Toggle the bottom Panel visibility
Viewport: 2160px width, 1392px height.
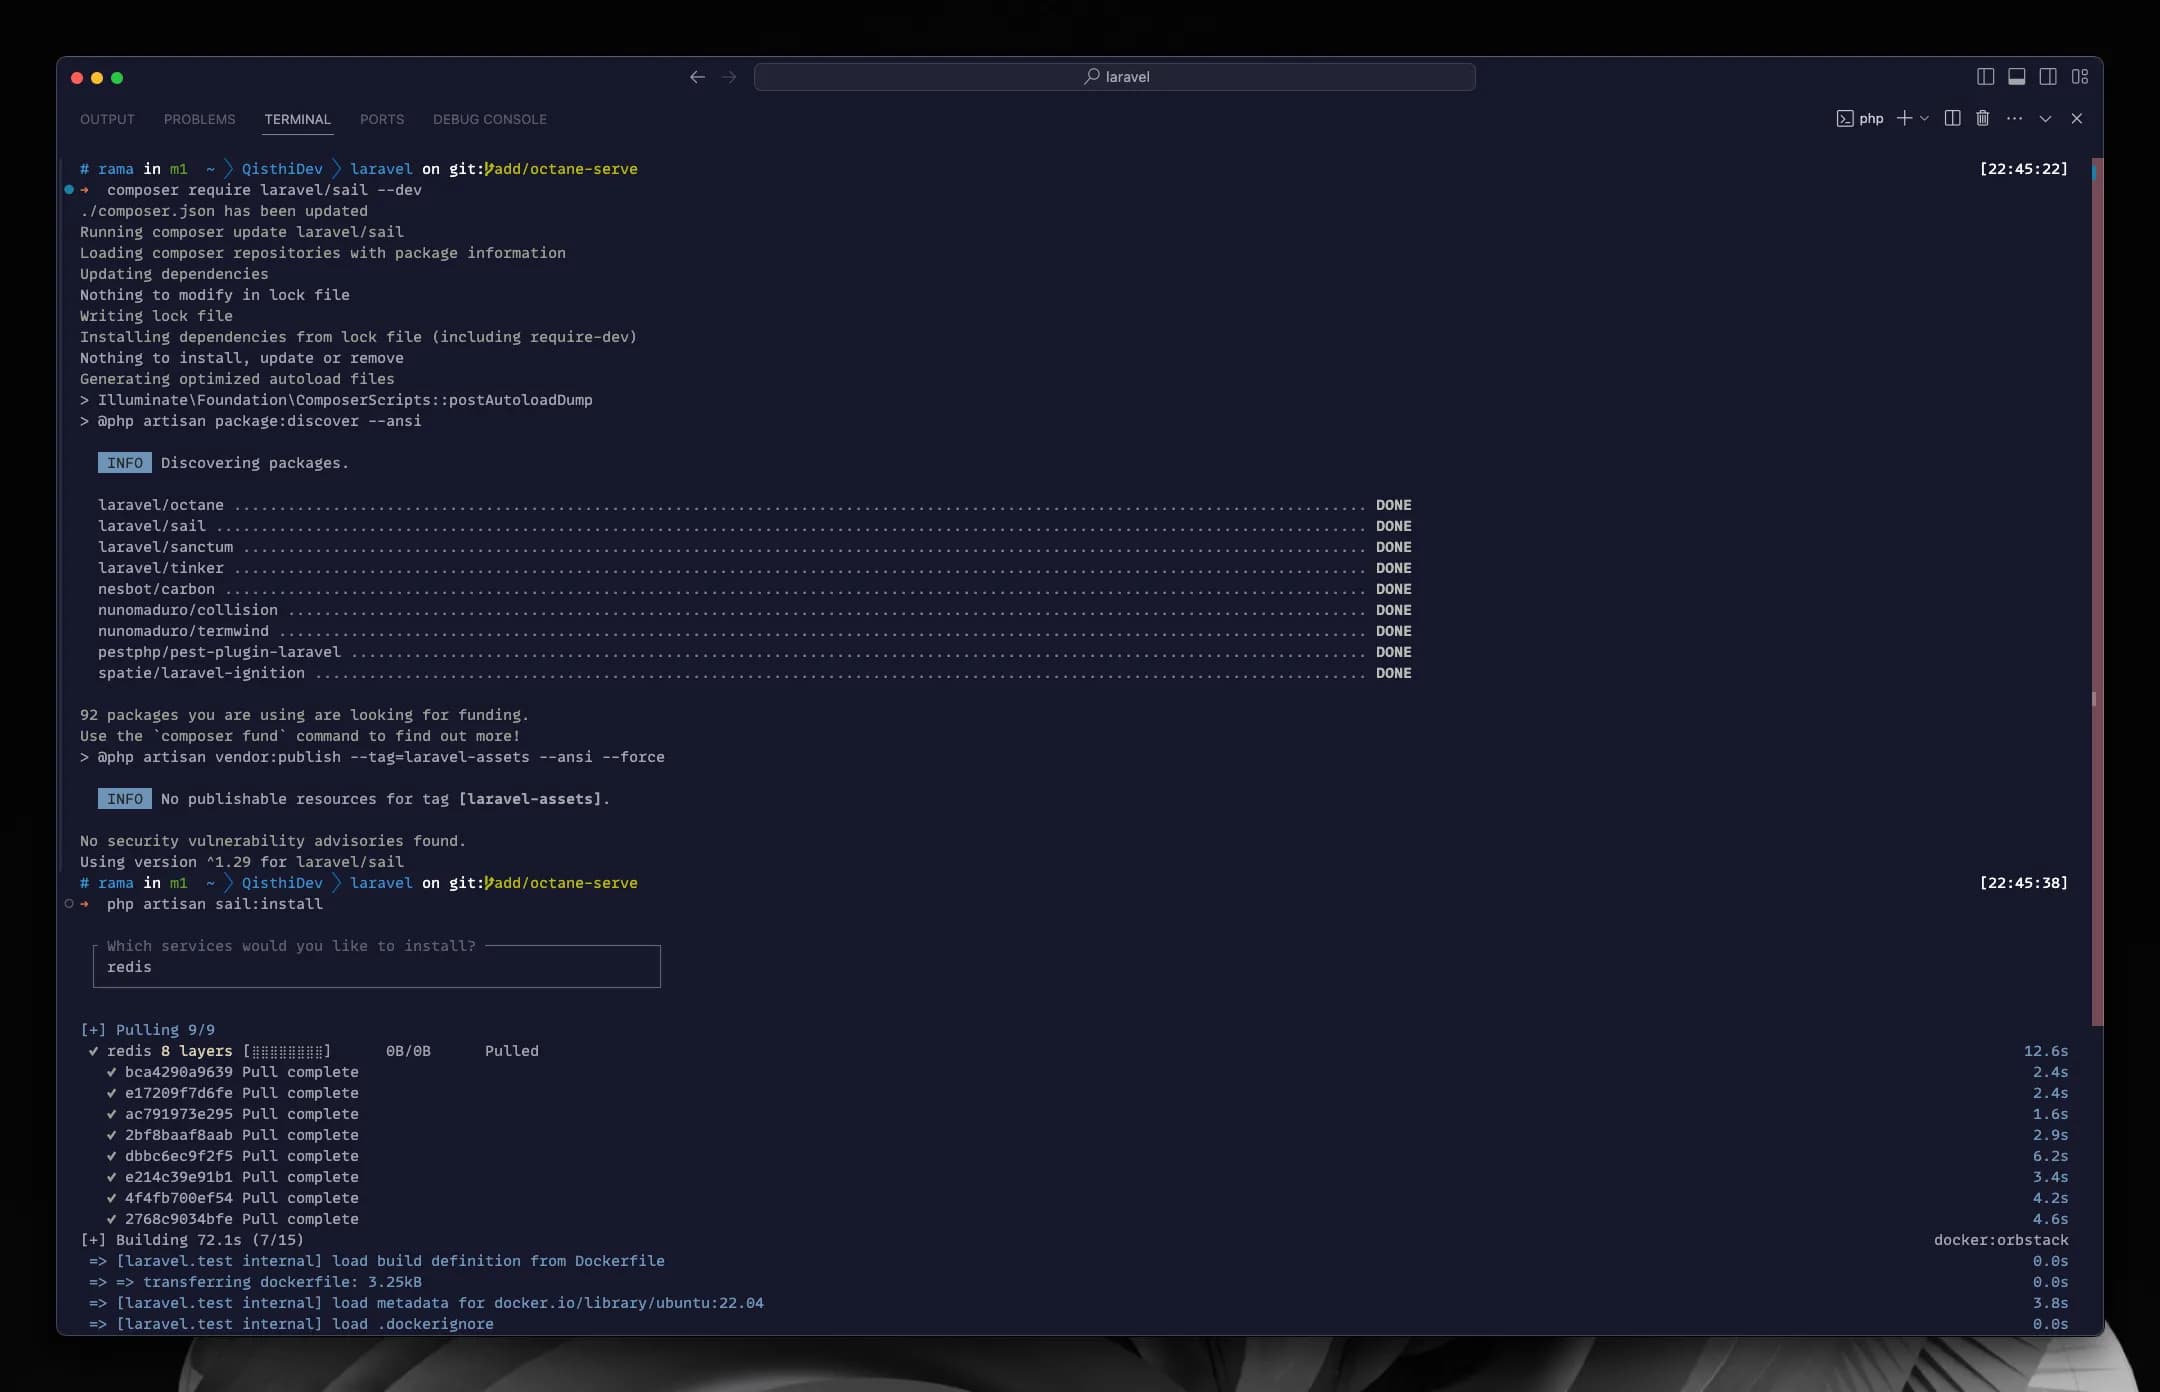pos(2016,77)
